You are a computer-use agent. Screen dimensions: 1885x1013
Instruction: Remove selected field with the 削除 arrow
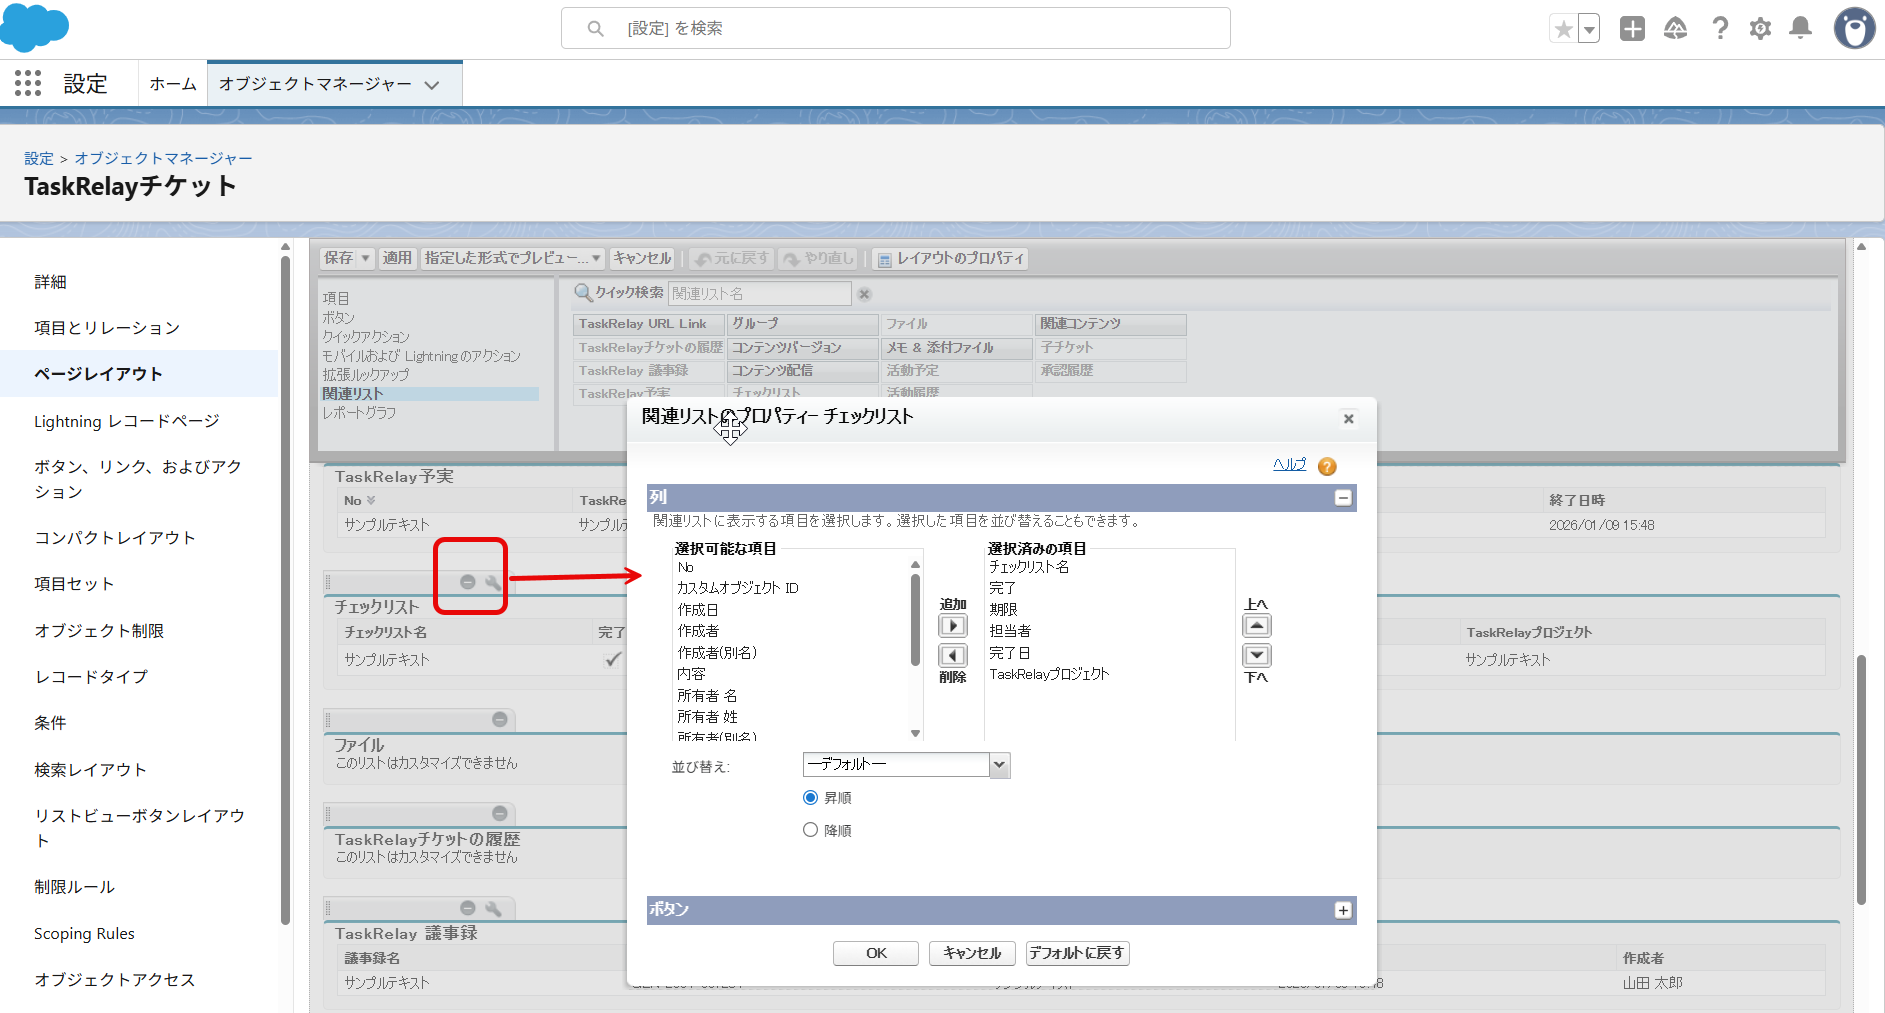click(953, 656)
